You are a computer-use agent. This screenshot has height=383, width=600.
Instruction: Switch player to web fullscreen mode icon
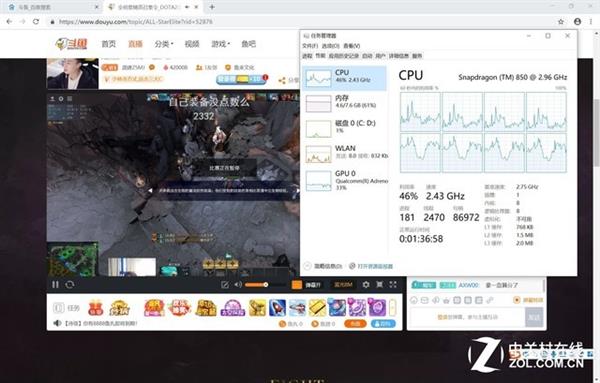pos(380,285)
